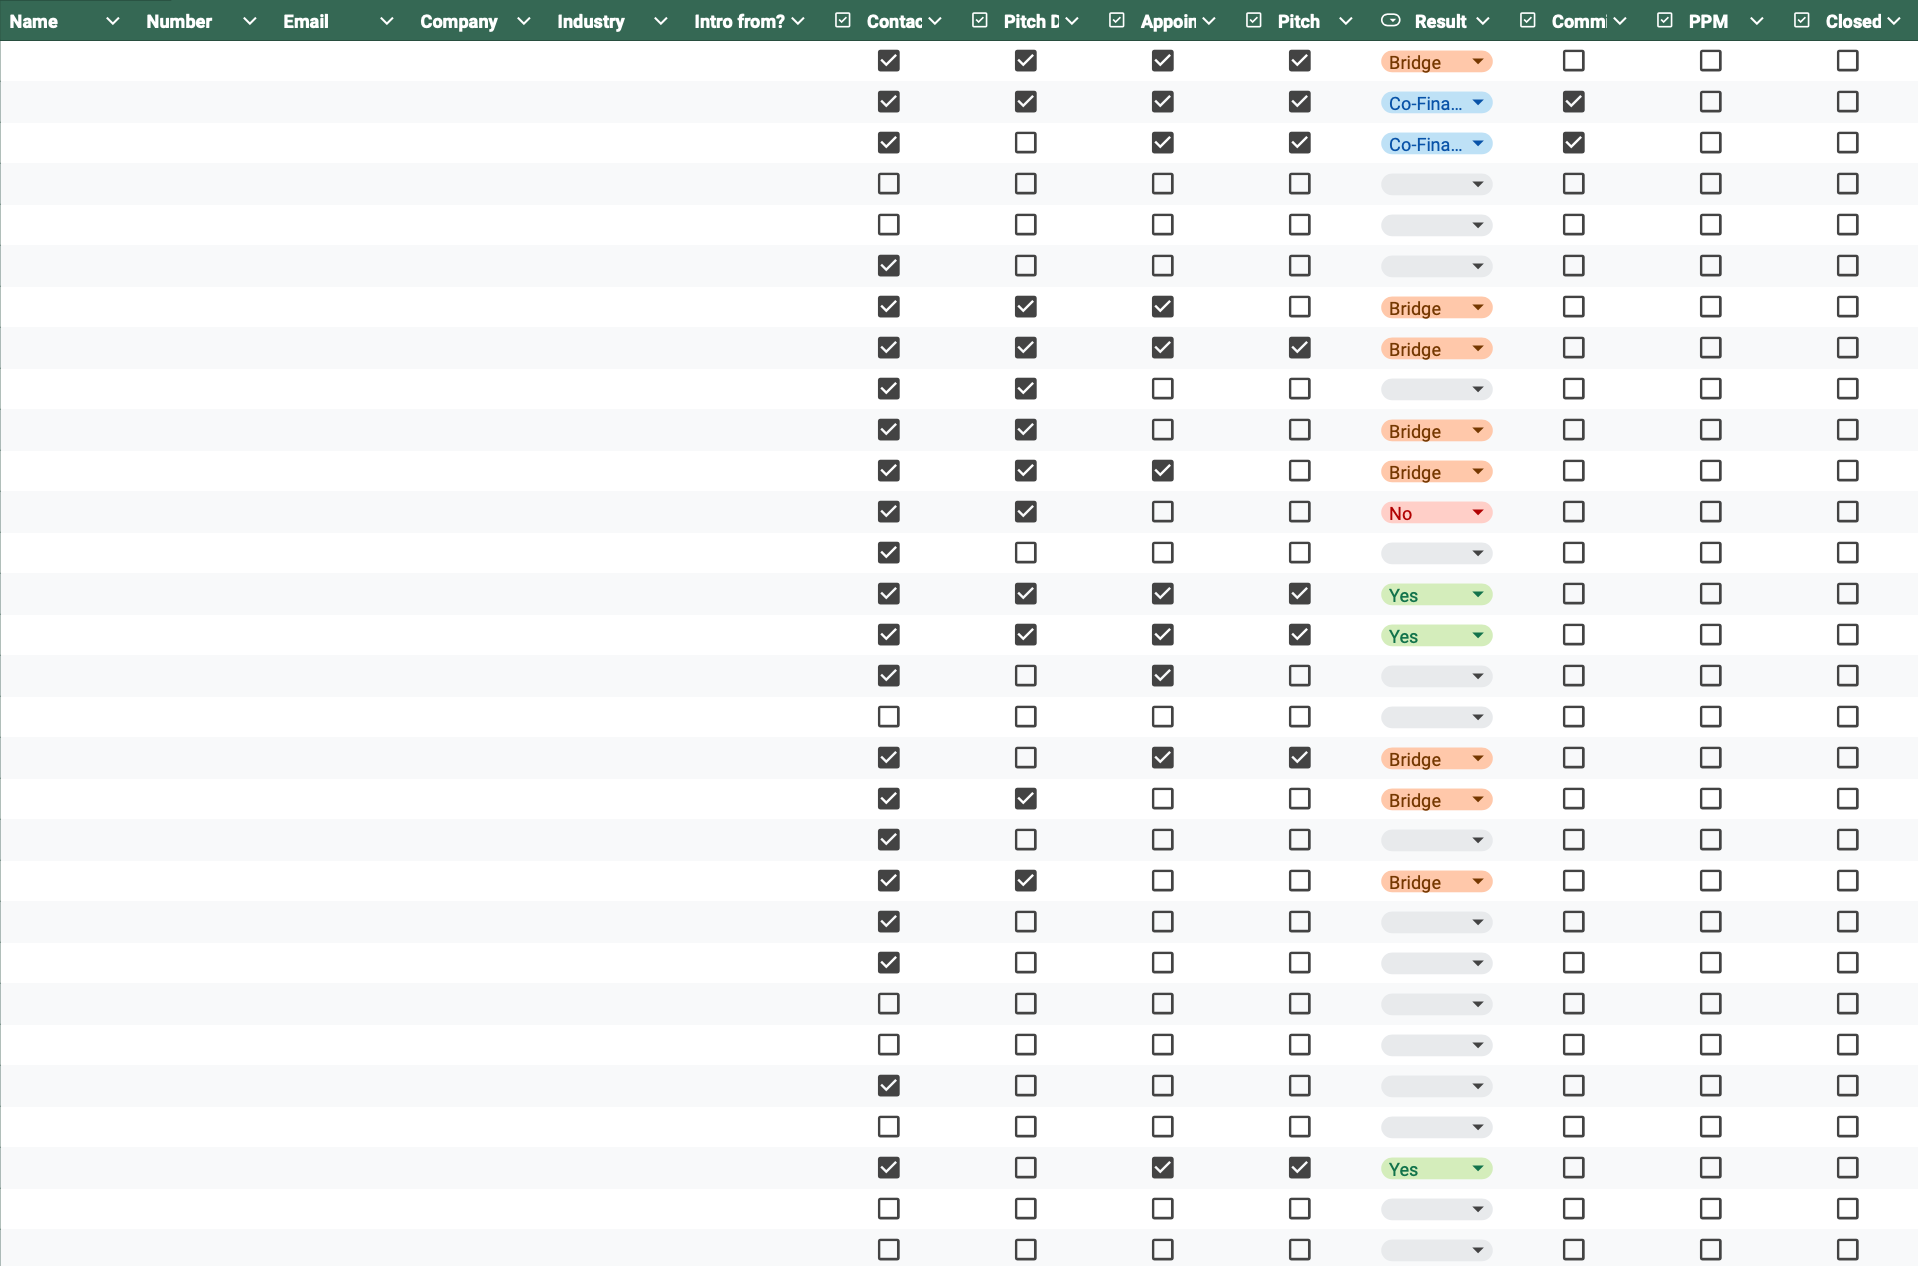Open the Industry column header dropdown arrow
Screen dimensions: 1918x1266
tap(660, 21)
